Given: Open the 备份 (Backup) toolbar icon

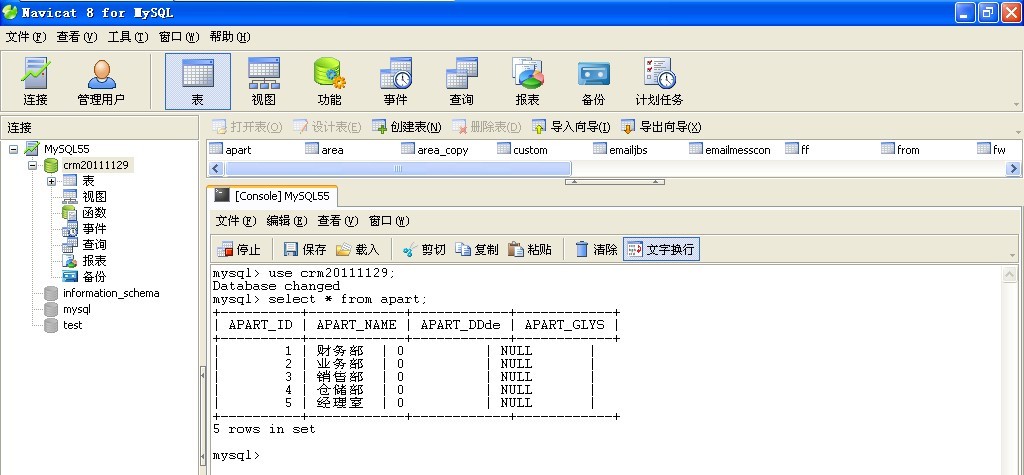Looking at the screenshot, I should 593,81.
